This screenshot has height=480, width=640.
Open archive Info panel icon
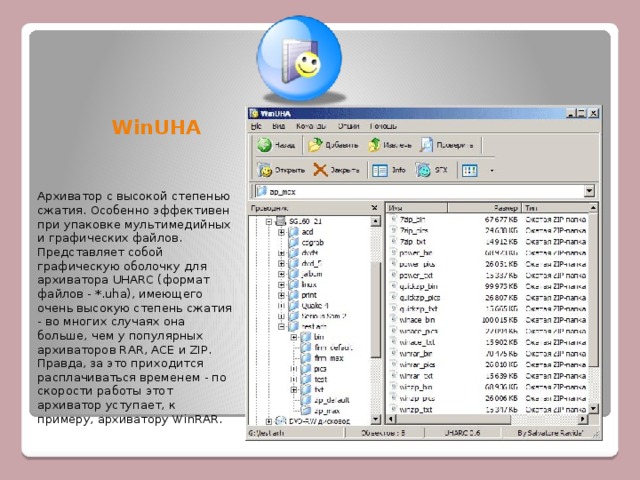click(x=380, y=170)
